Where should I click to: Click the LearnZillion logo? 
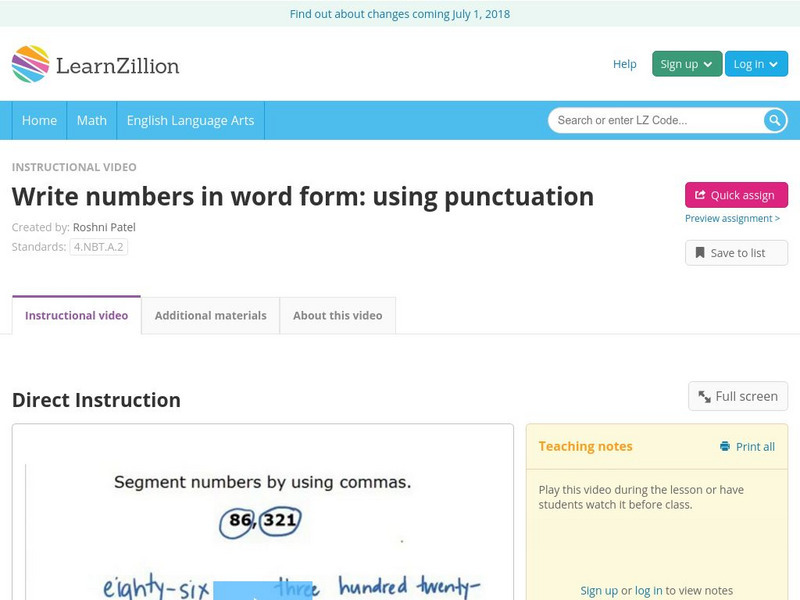[x=97, y=64]
